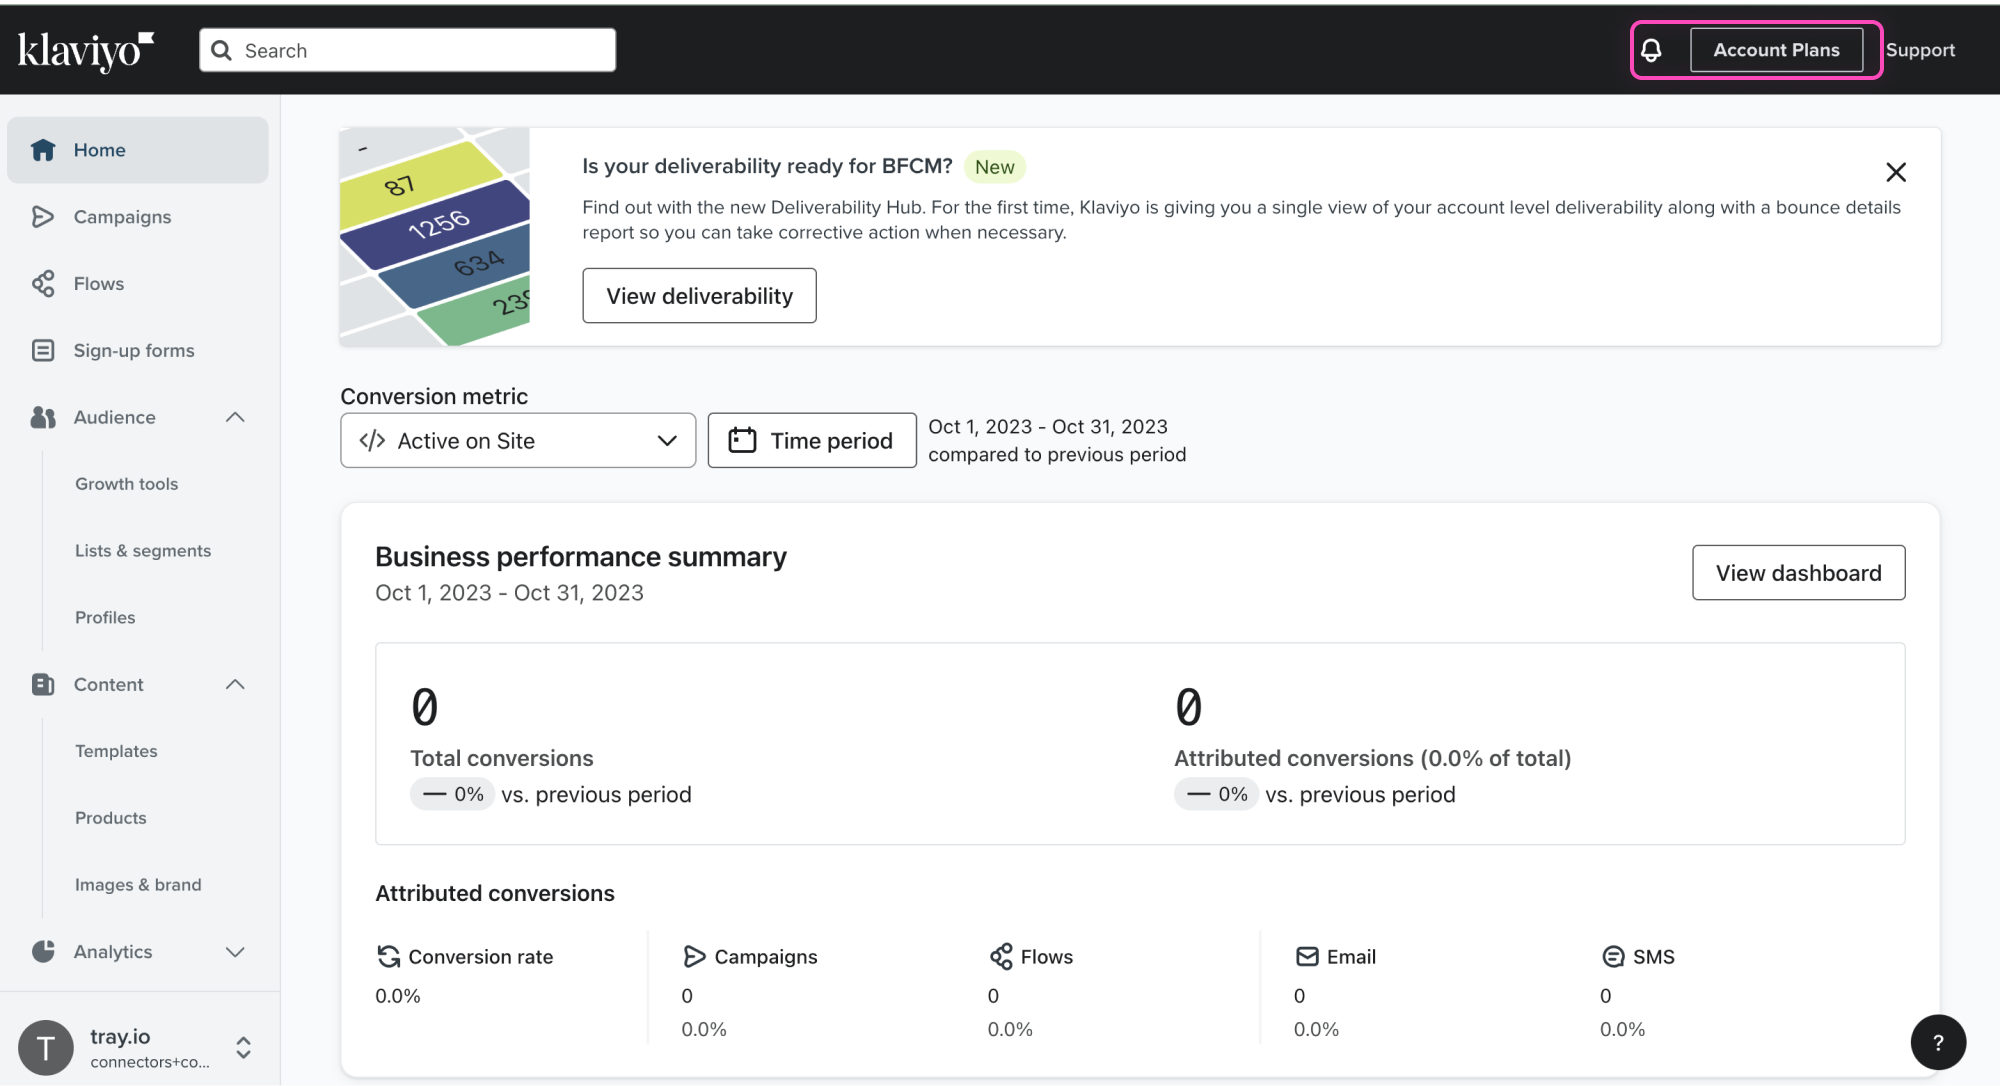The image size is (2000, 1086).
Task: Click the Sign-up forms sidebar icon
Action: pyautogui.click(x=42, y=351)
